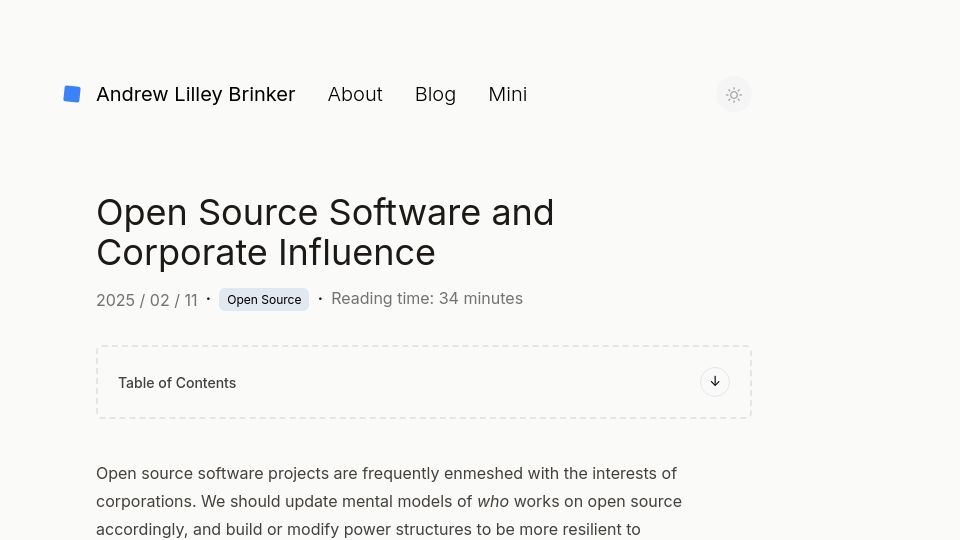The height and width of the screenshot is (540, 960).
Task: Click the article title Open Source Software and Corporate Influence
Action: click(325, 233)
